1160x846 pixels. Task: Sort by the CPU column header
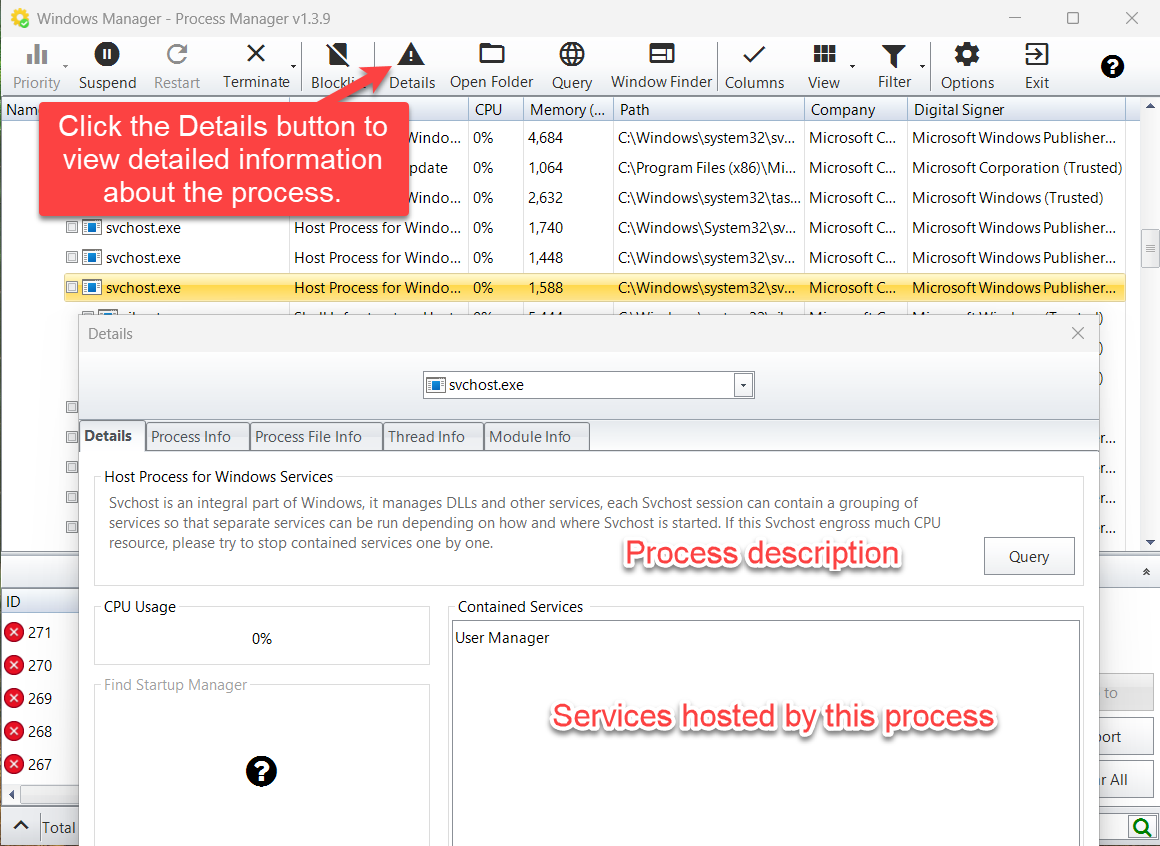(x=495, y=109)
